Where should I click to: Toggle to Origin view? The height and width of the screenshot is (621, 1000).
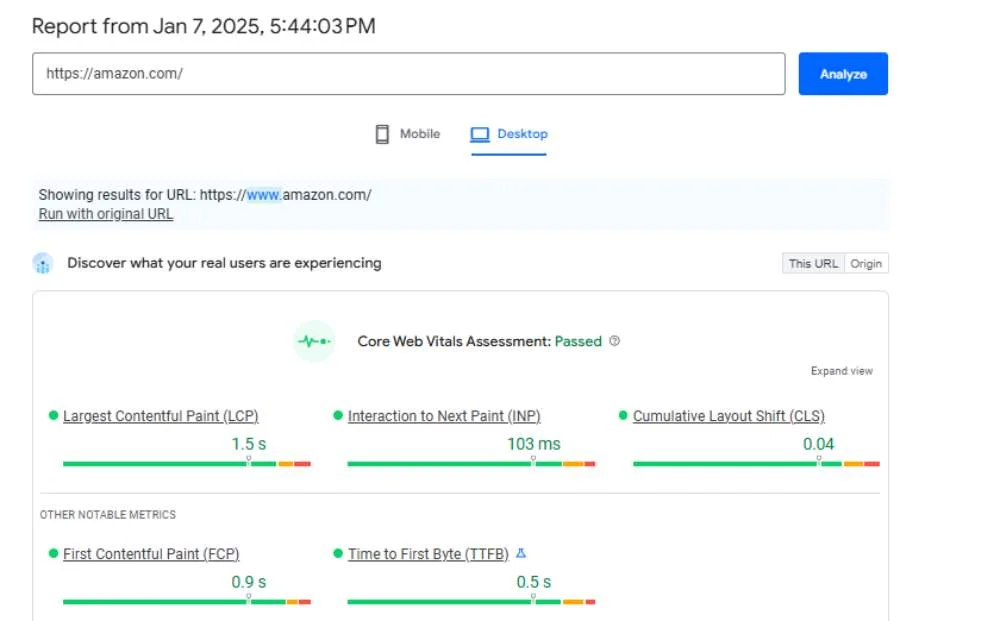pos(866,263)
